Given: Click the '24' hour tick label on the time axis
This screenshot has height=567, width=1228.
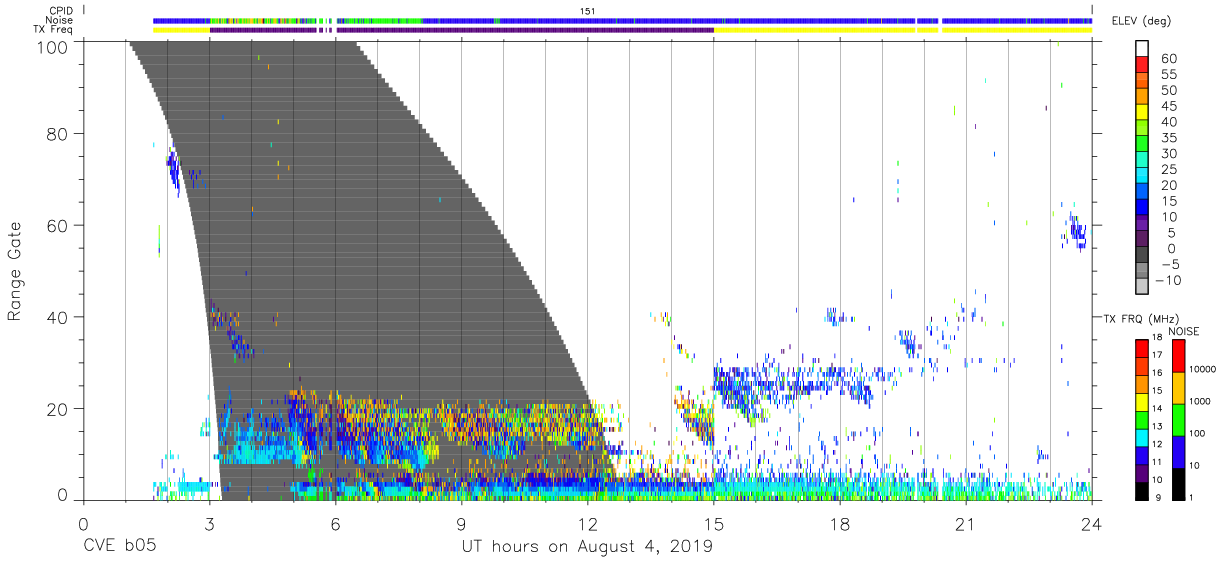Looking at the screenshot, I should coord(1092,522).
